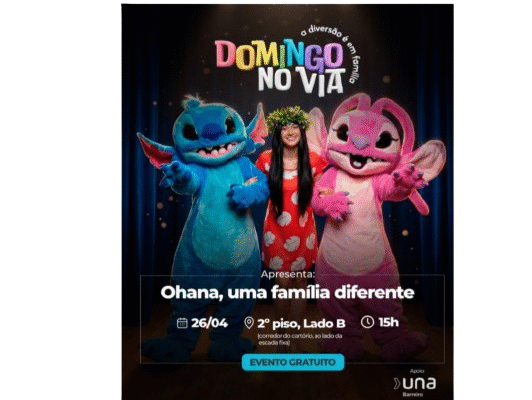The width and height of the screenshot is (532, 400).
Task: Click the colorful DOMINGO title text
Action: [279, 53]
